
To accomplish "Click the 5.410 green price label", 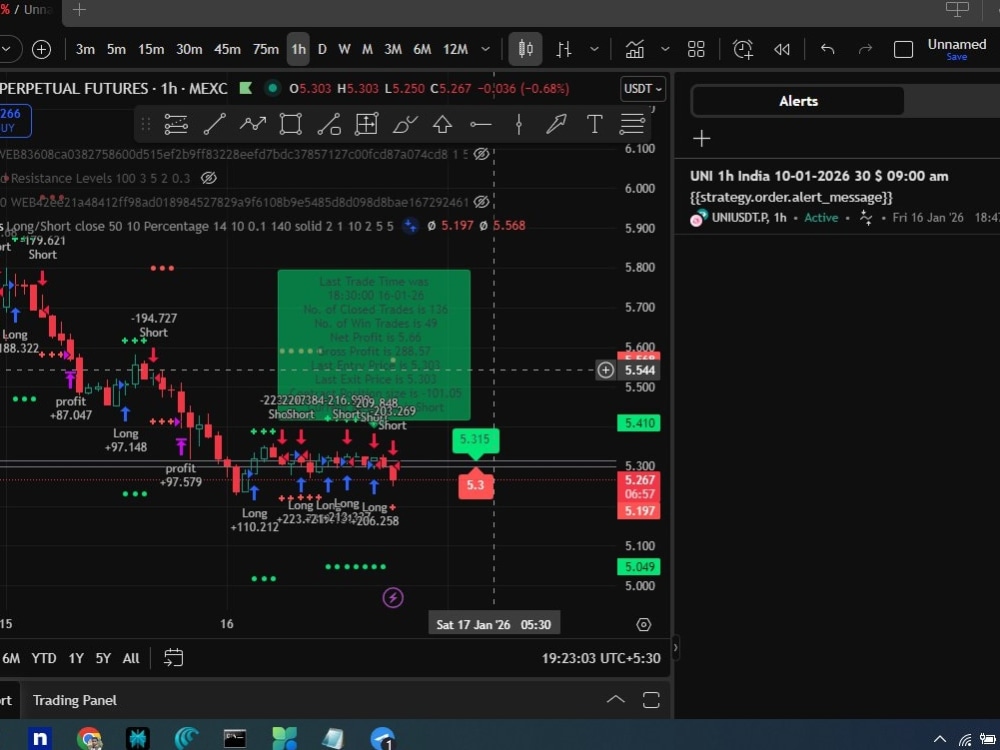I will [x=638, y=423].
